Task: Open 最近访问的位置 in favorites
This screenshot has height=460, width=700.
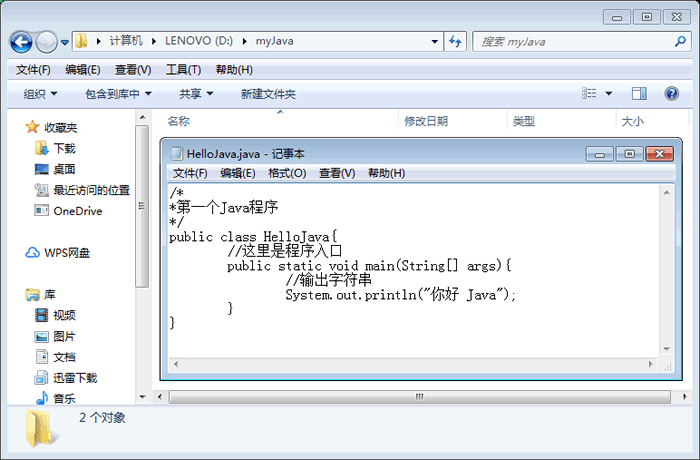Action: click(x=91, y=190)
